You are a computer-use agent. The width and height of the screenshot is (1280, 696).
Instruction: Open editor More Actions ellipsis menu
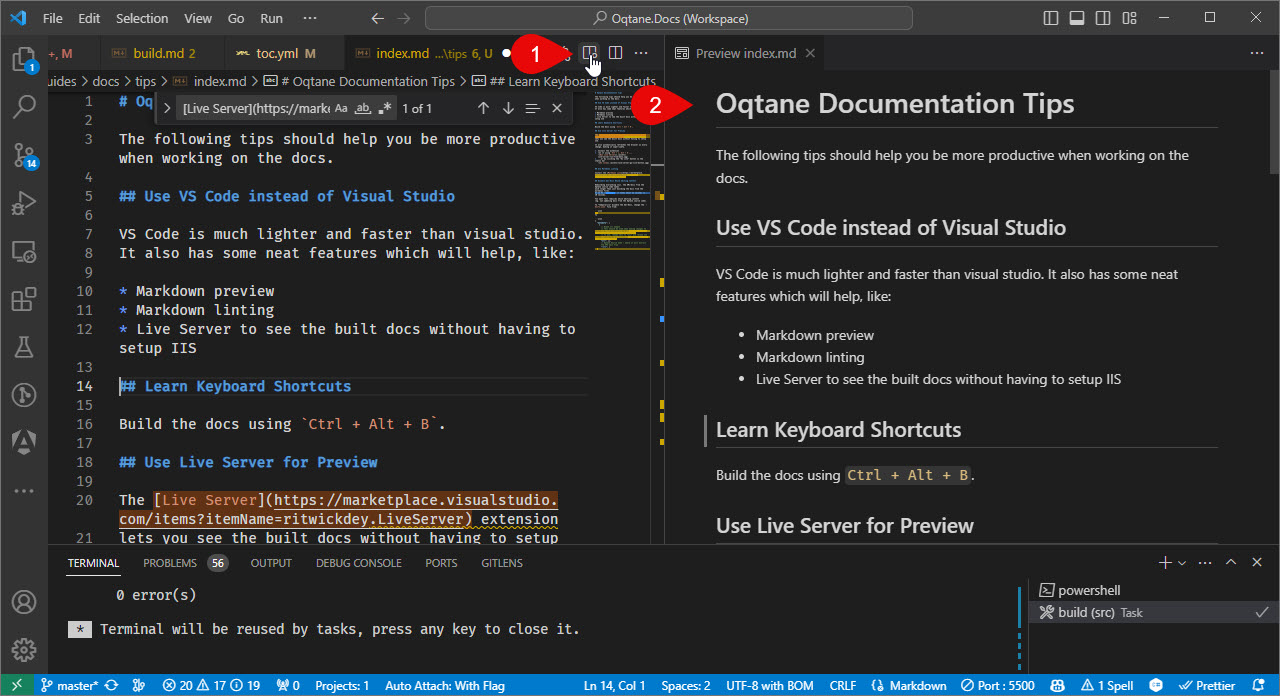coord(642,53)
